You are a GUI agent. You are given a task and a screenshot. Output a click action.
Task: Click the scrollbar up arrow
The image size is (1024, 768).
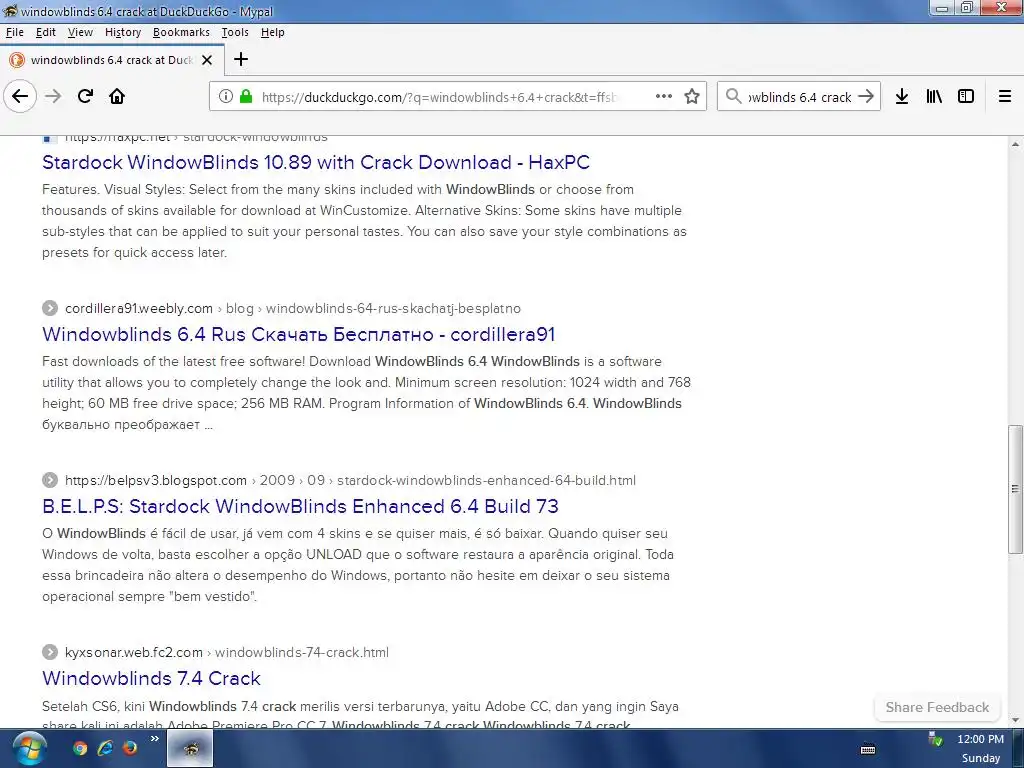(x=1015, y=144)
